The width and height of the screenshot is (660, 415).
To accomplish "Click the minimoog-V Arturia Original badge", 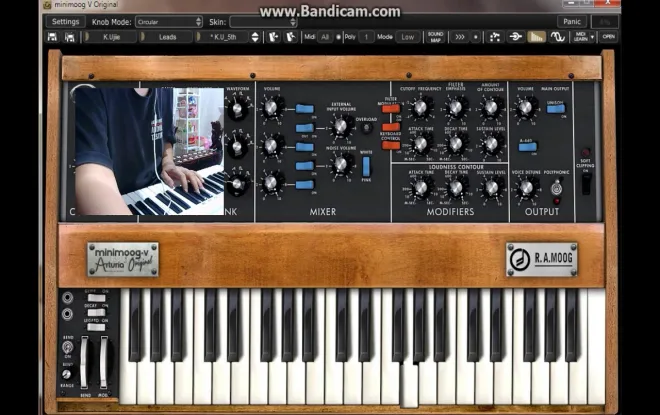I will (123, 259).
